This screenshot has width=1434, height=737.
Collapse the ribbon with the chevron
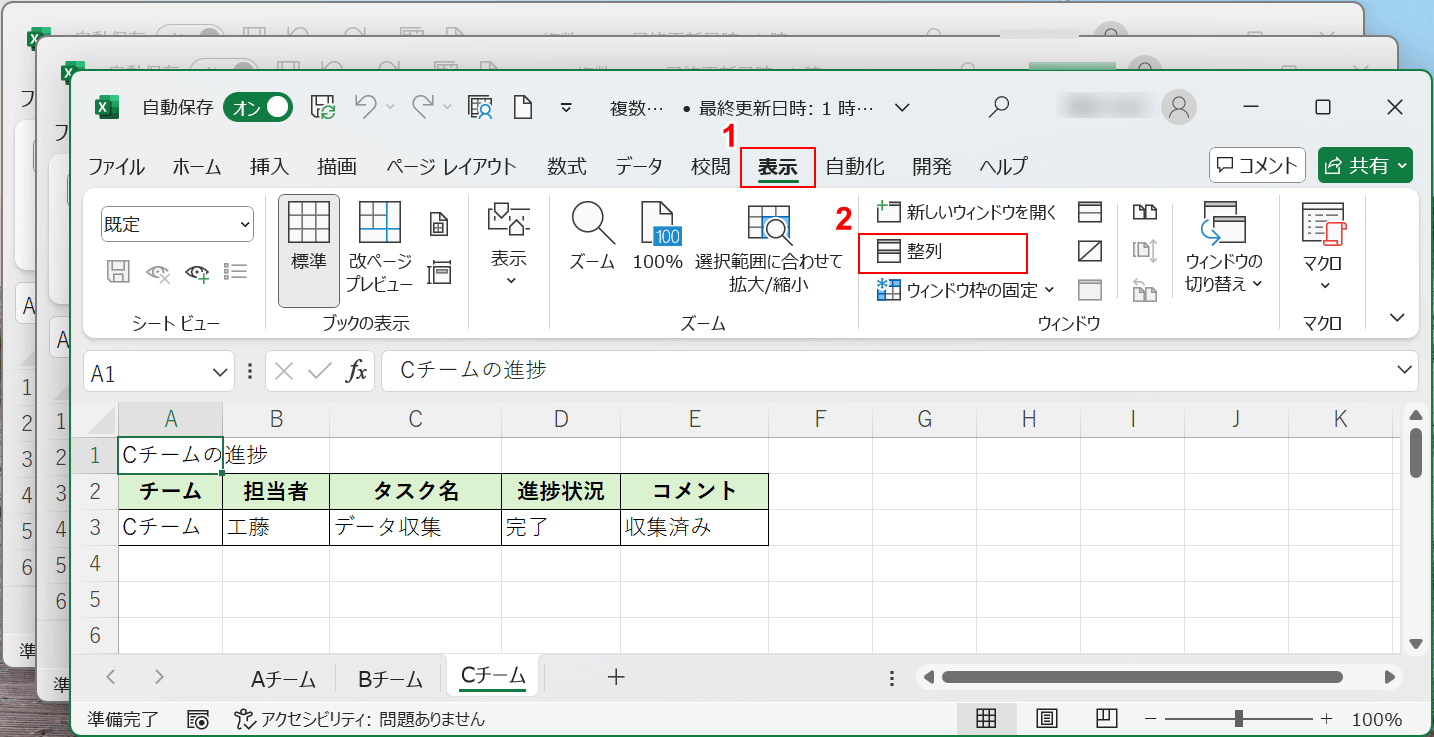[x=1397, y=318]
